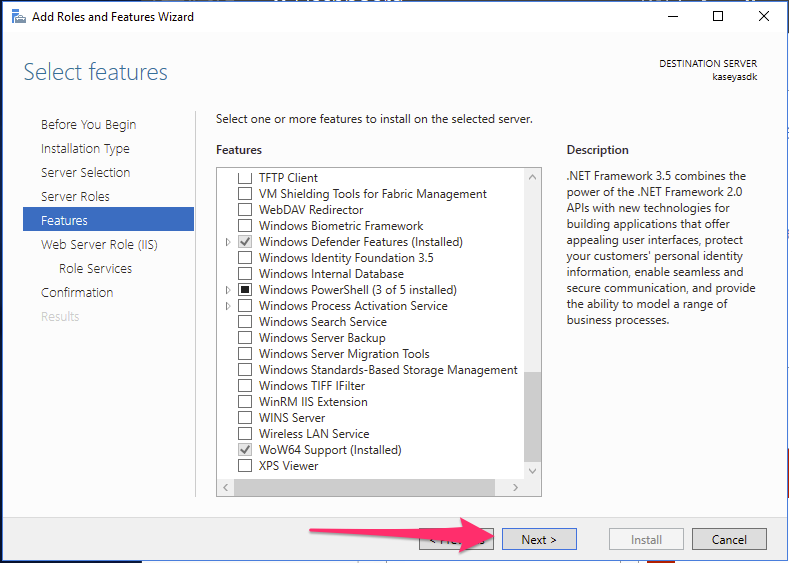
Task: Check Windows TIFF IFilter feature
Action: pos(245,386)
